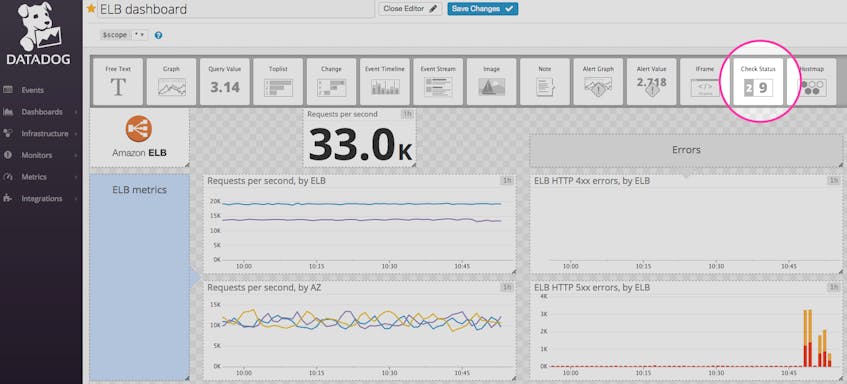Select the Change widget tile
The height and width of the screenshot is (384, 847).
[331, 82]
